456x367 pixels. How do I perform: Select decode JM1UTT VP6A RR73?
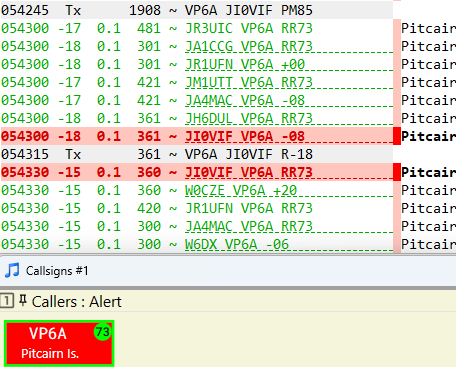coord(196,82)
